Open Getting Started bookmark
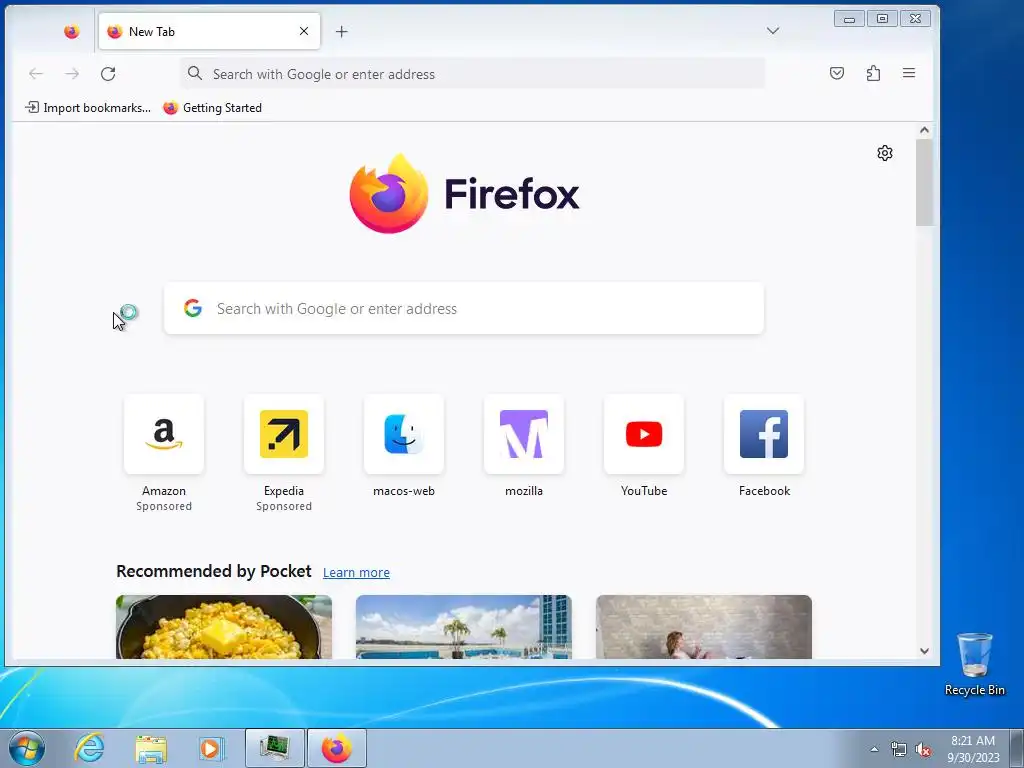The width and height of the screenshot is (1024, 768). pos(212,108)
